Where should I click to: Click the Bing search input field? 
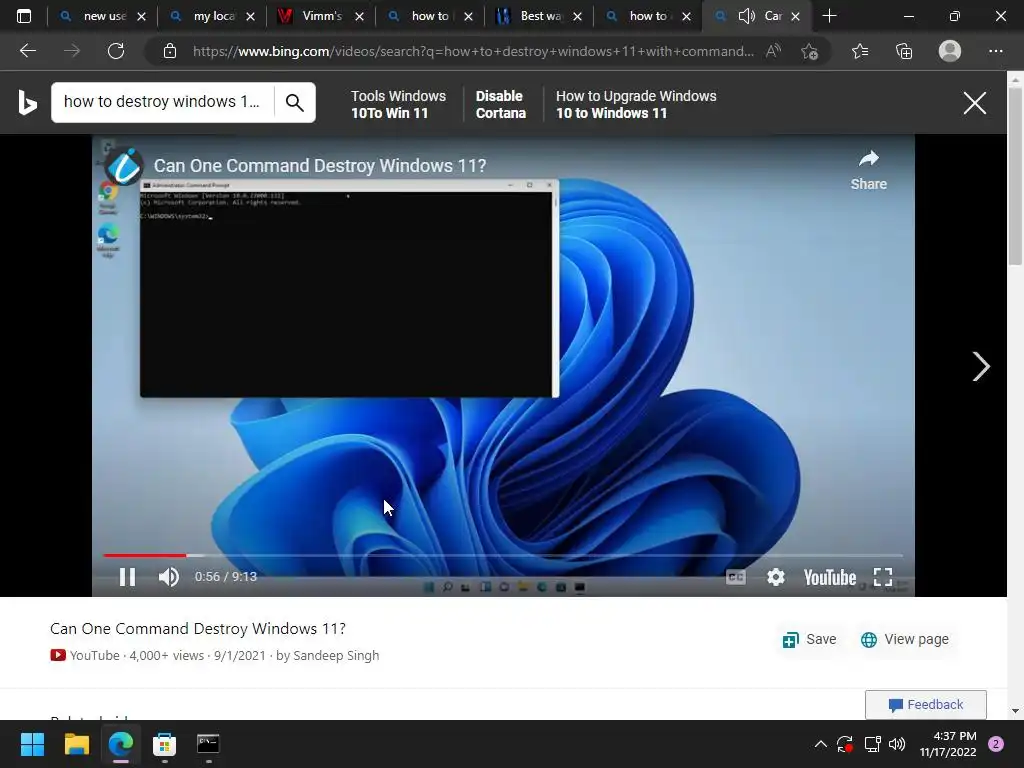click(162, 102)
